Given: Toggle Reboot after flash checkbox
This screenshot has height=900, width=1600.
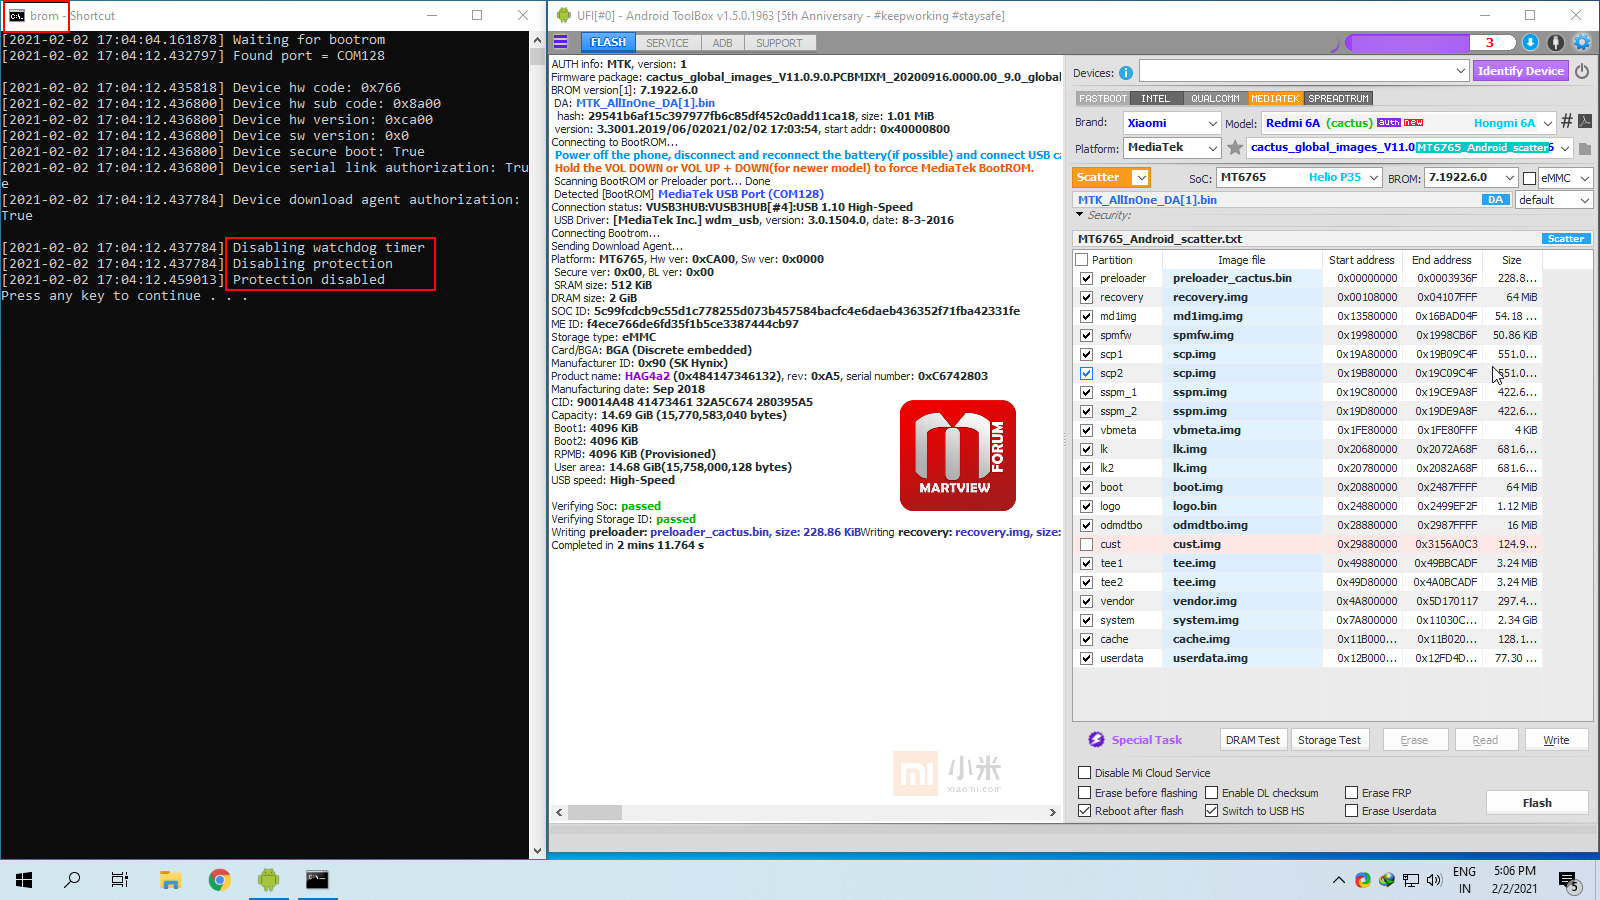Looking at the screenshot, I should 1085,811.
